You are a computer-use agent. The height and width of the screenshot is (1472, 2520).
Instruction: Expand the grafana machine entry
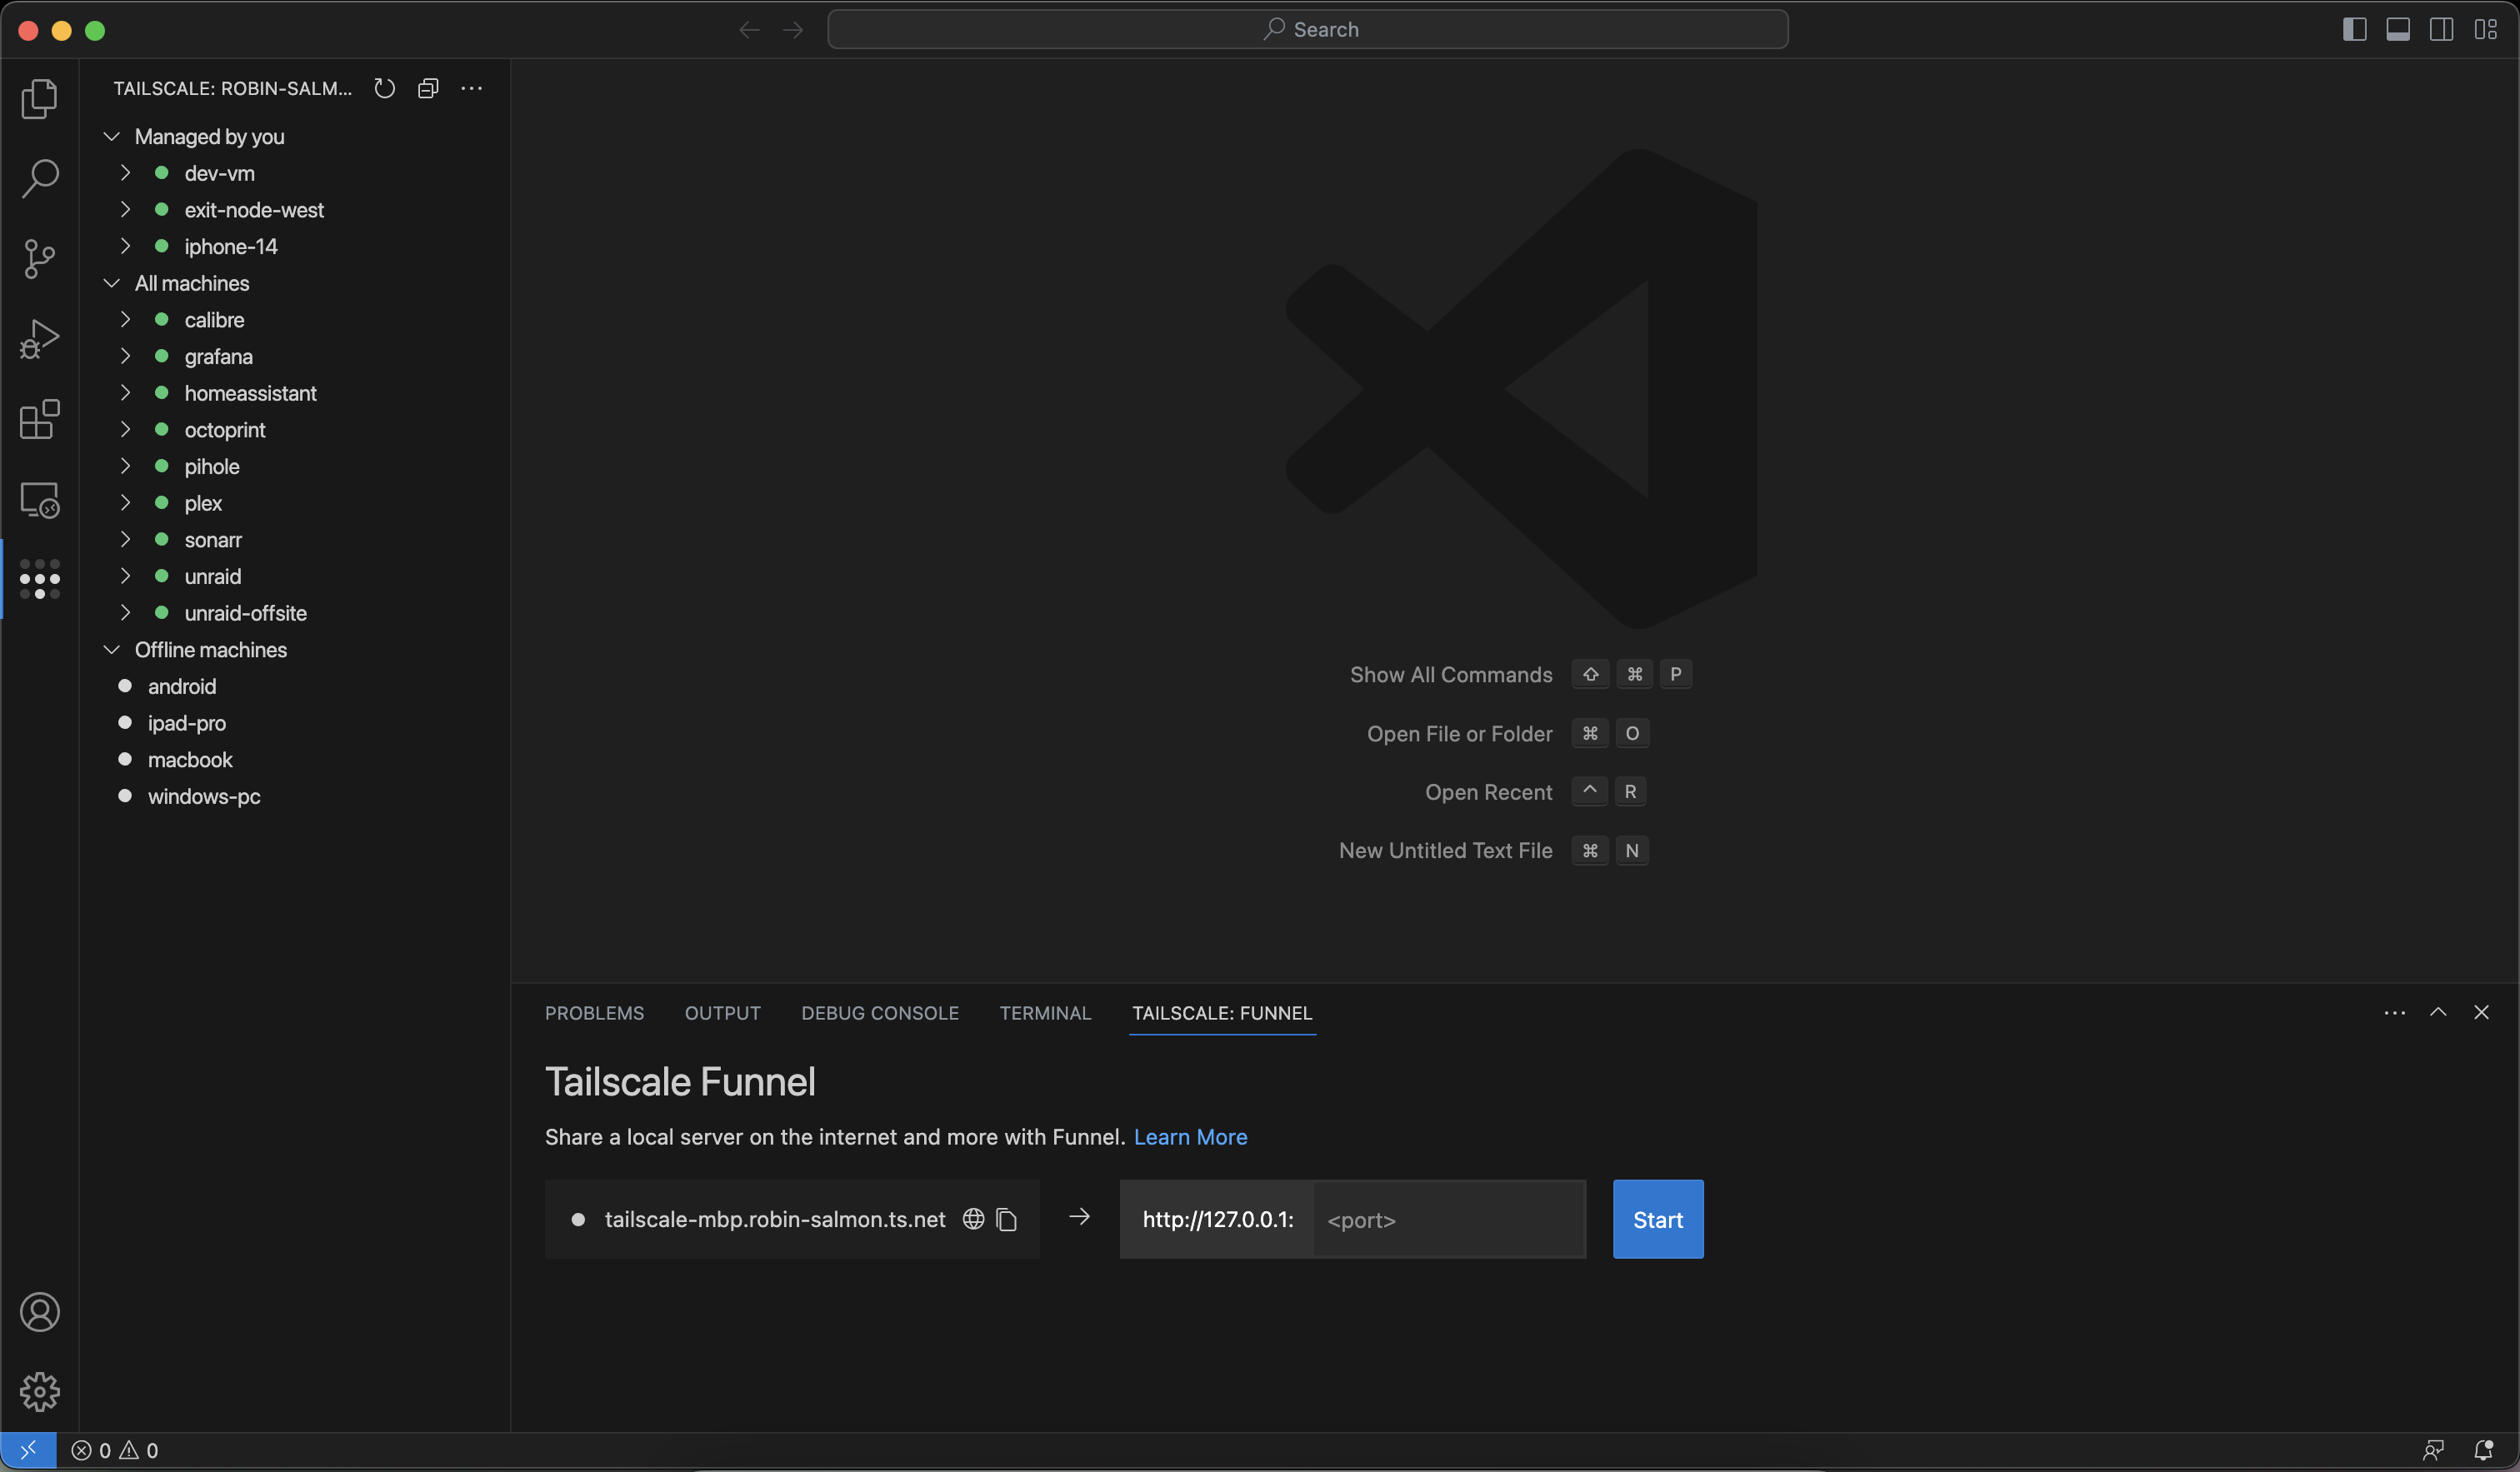pos(124,356)
